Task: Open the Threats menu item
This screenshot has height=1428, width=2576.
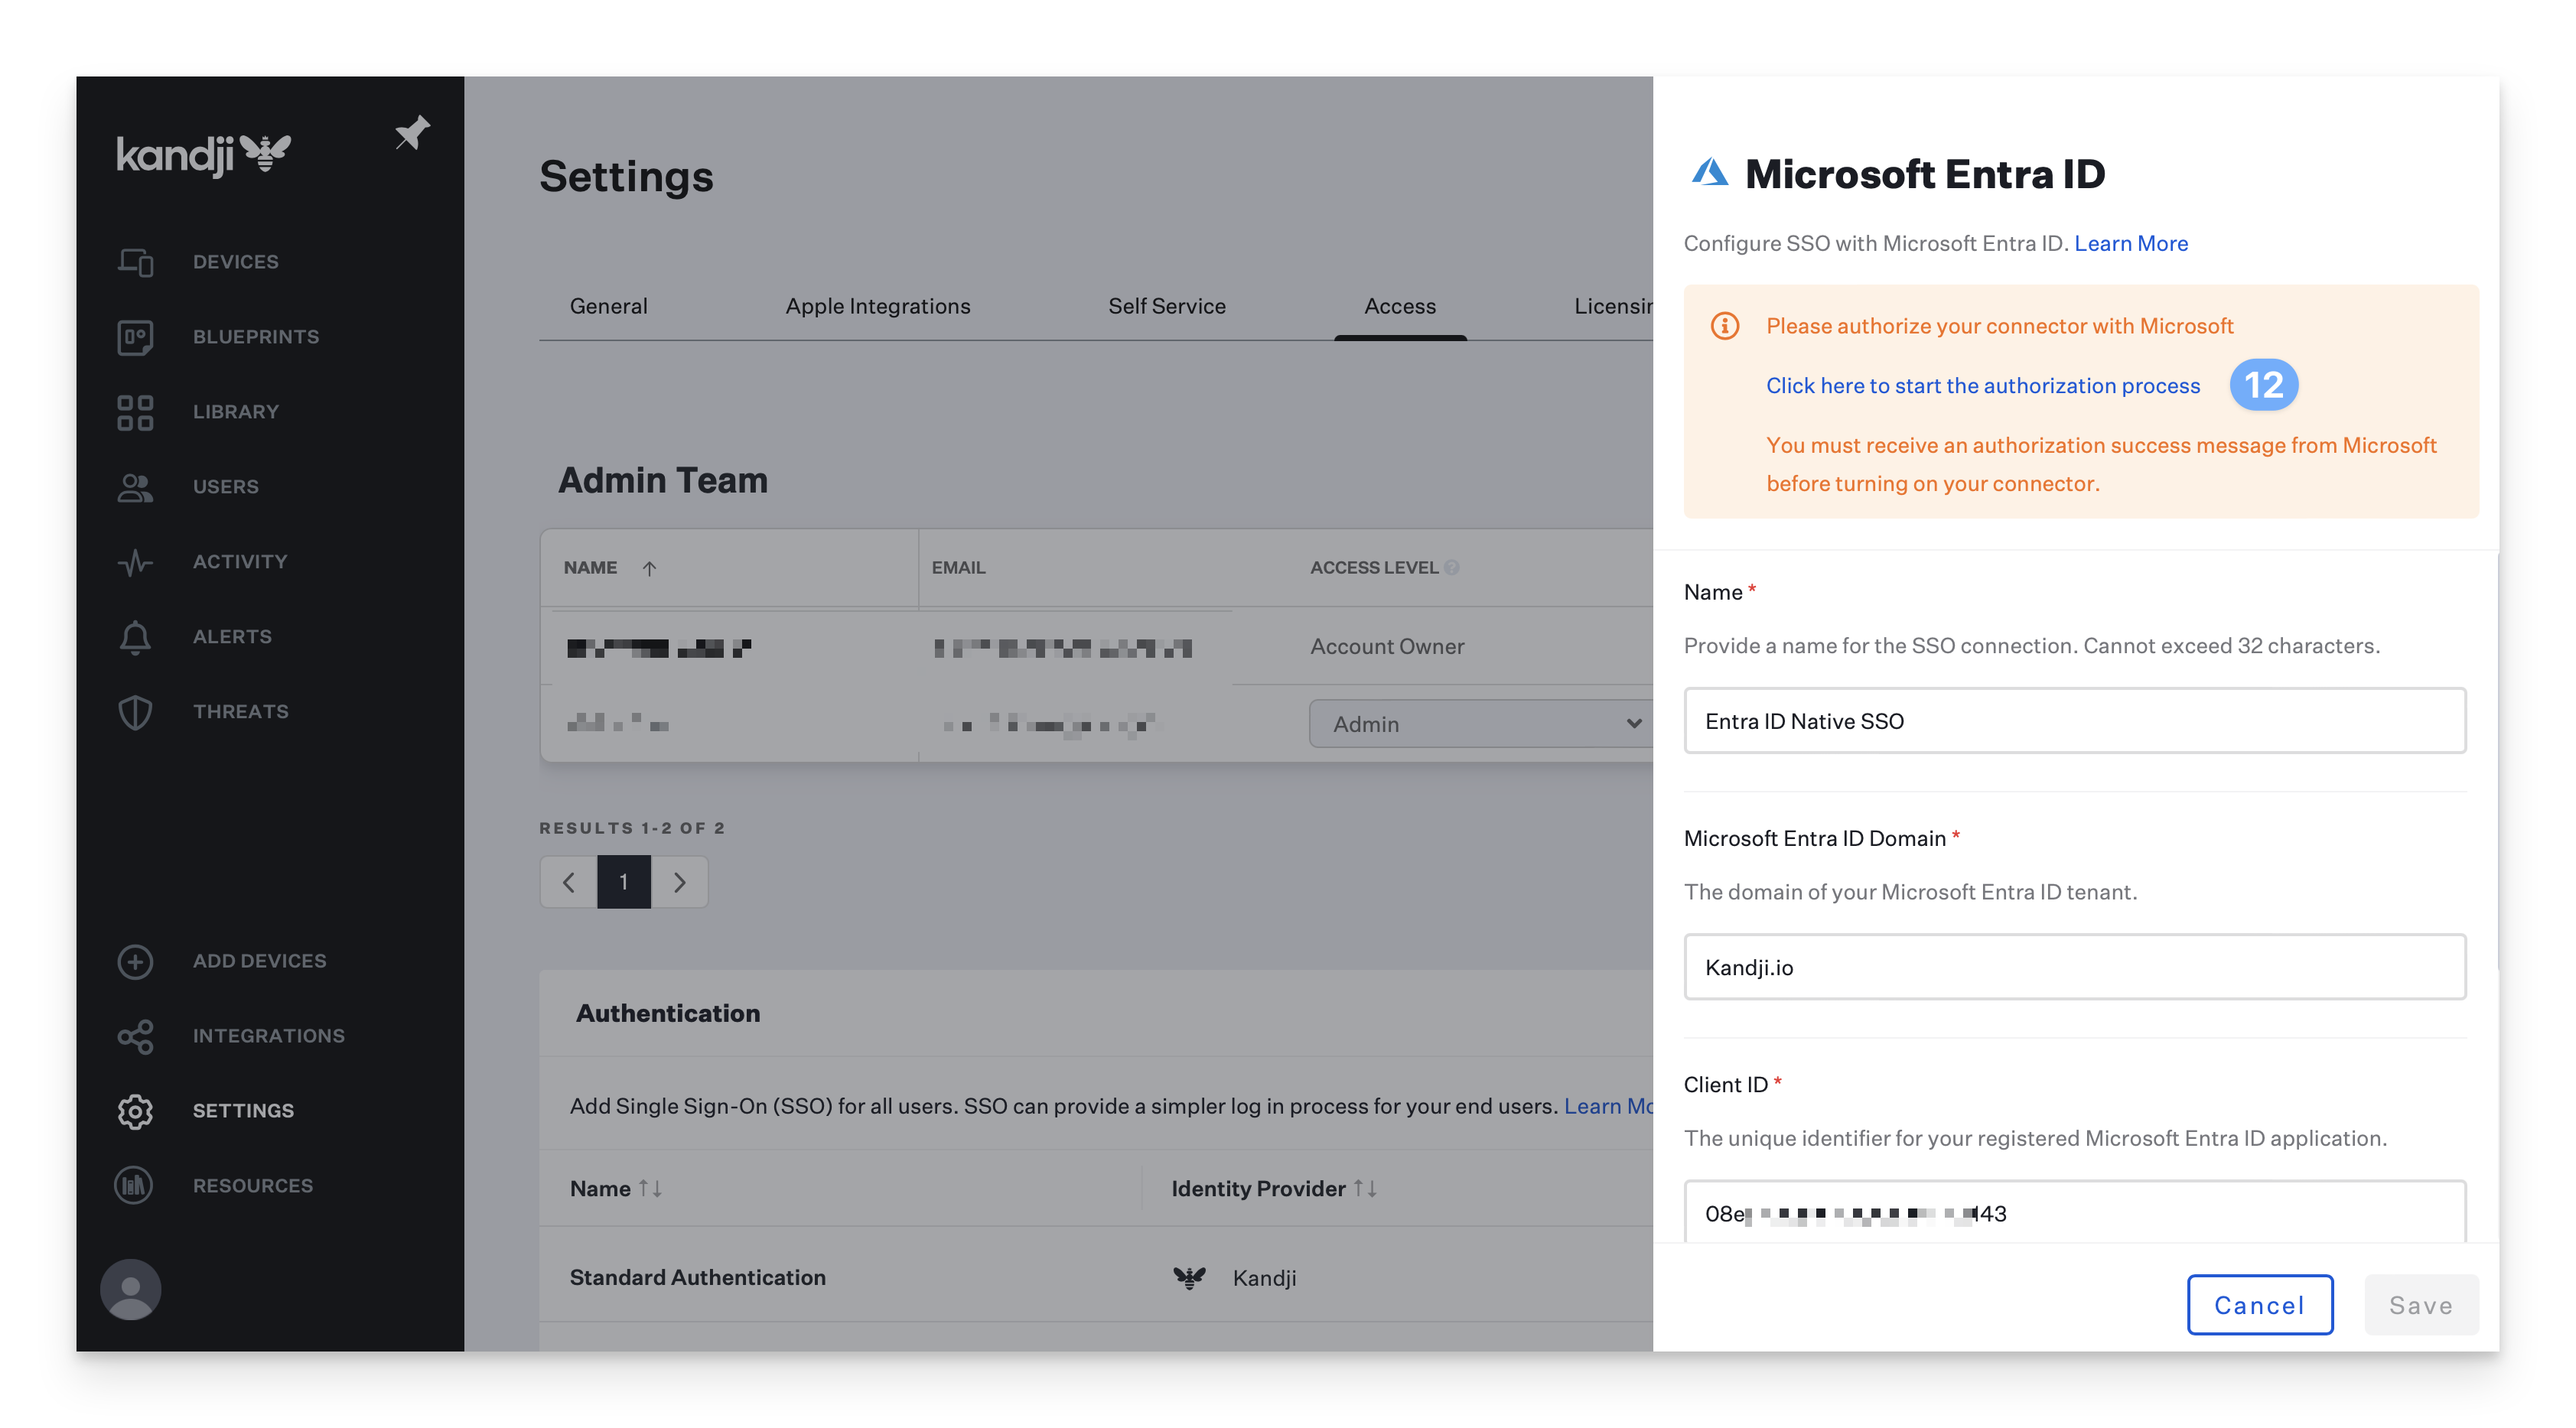Action: (x=241, y=712)
